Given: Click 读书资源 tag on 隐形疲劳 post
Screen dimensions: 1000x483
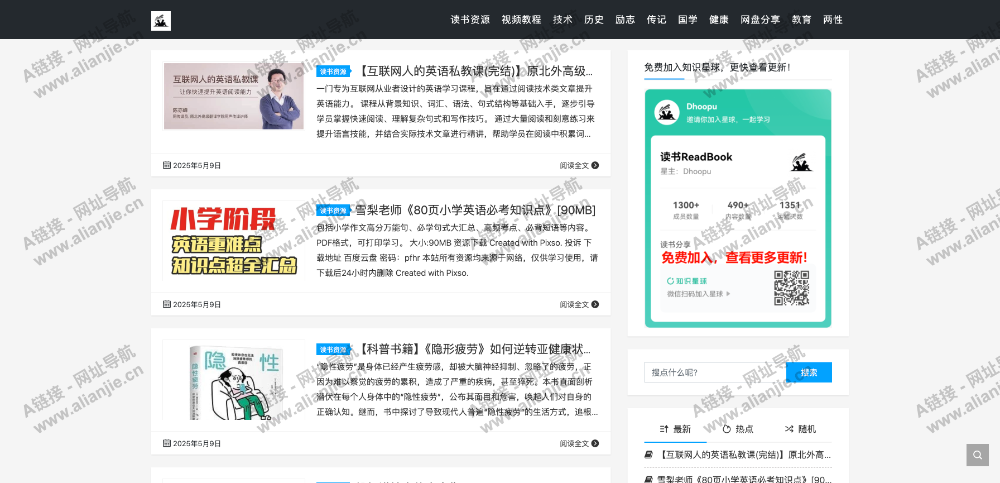Looking at the screenshot, I should click(333, 350).
